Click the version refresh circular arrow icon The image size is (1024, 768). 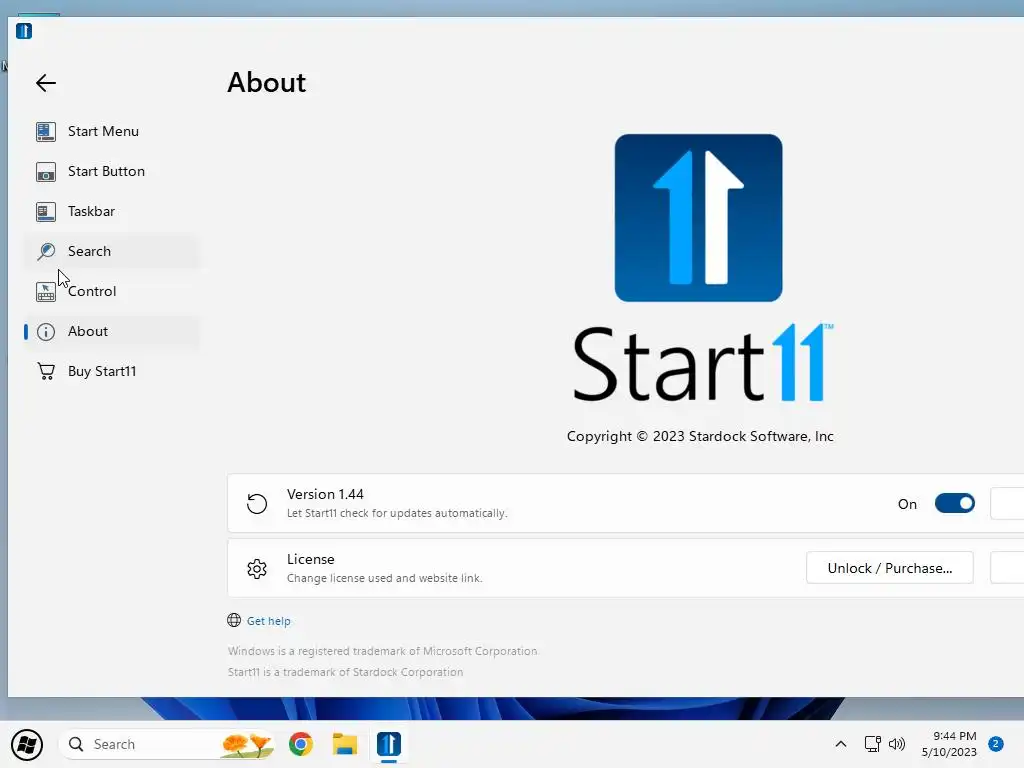click(257, 504)
